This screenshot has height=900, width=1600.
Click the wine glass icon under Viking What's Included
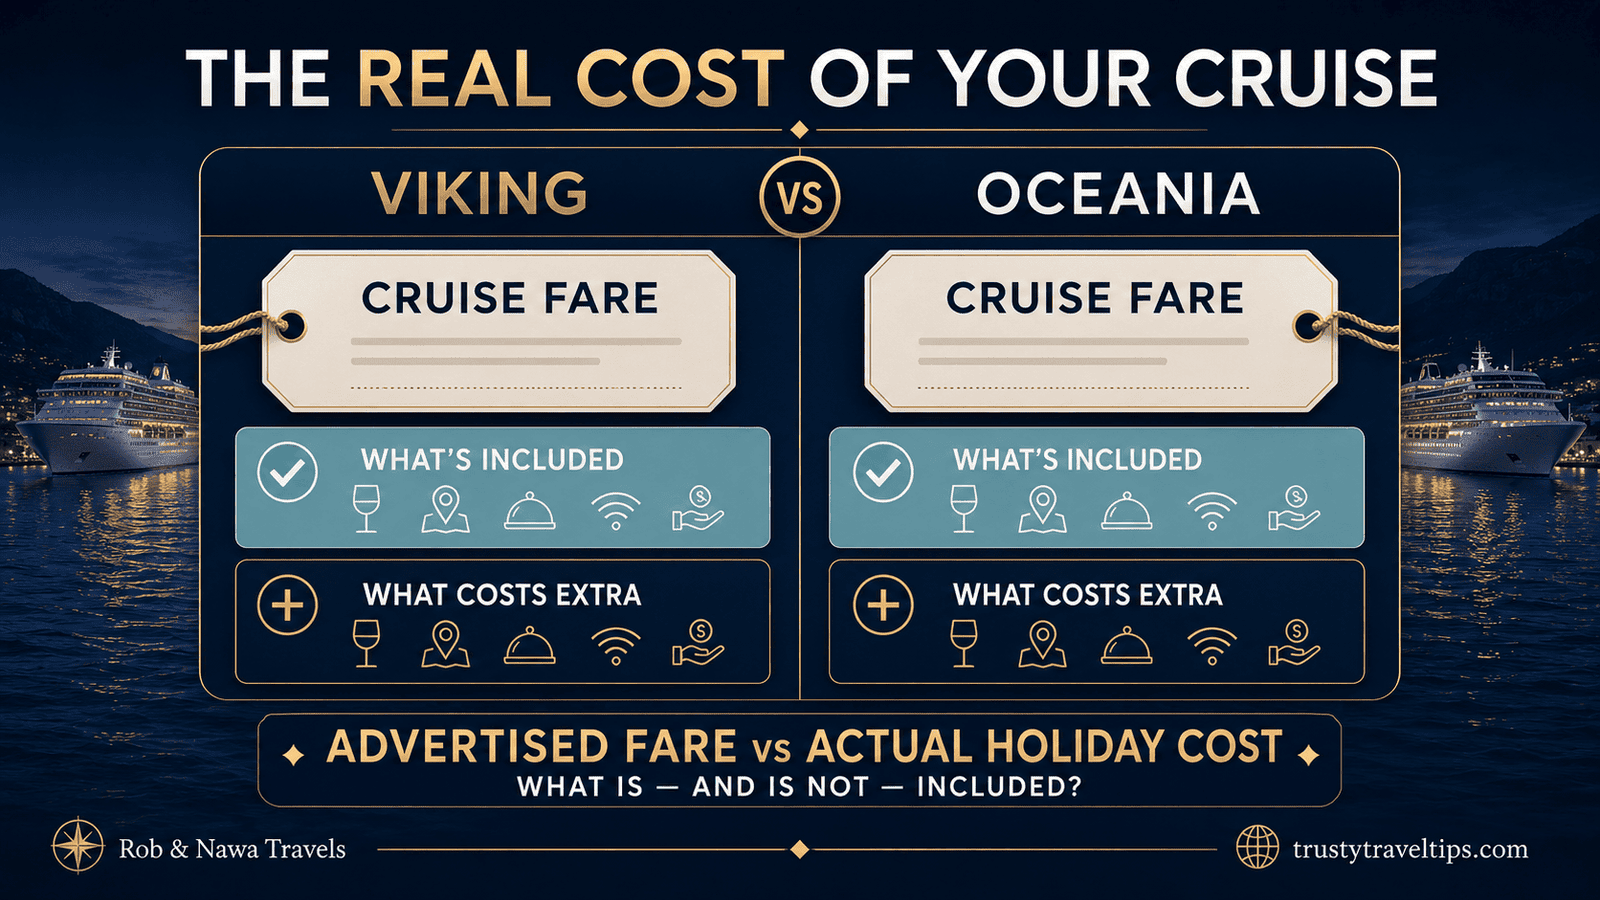click(367, 509)
